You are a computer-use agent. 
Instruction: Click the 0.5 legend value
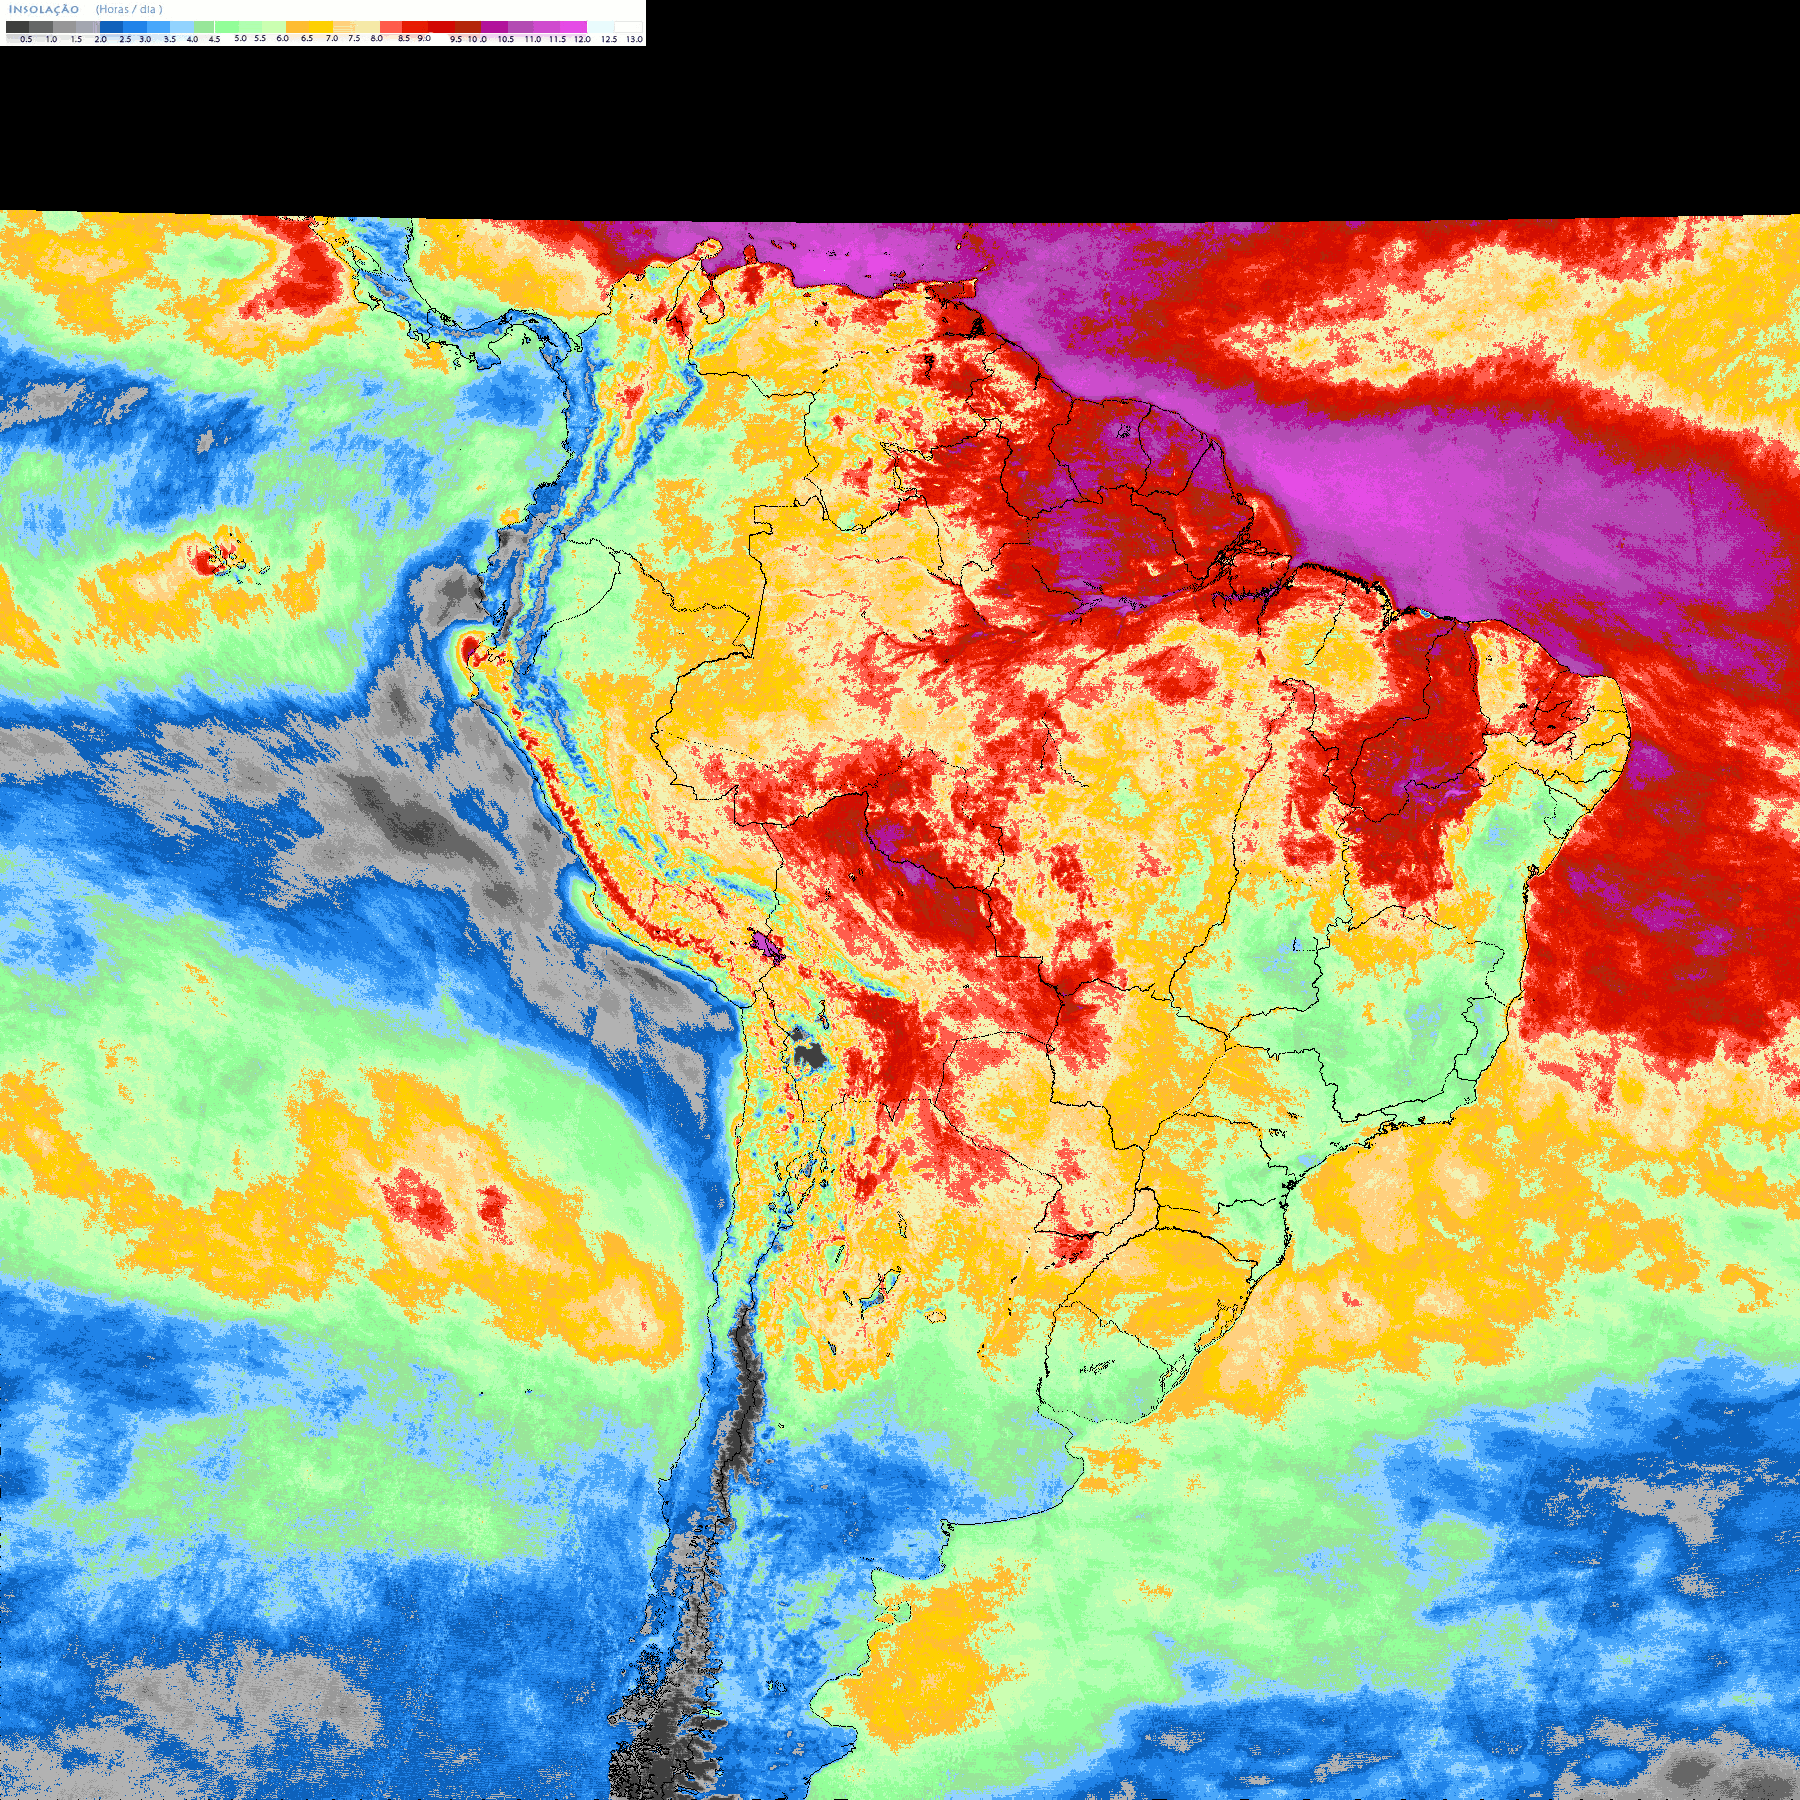pyautogui.click(x=26, y=39)
